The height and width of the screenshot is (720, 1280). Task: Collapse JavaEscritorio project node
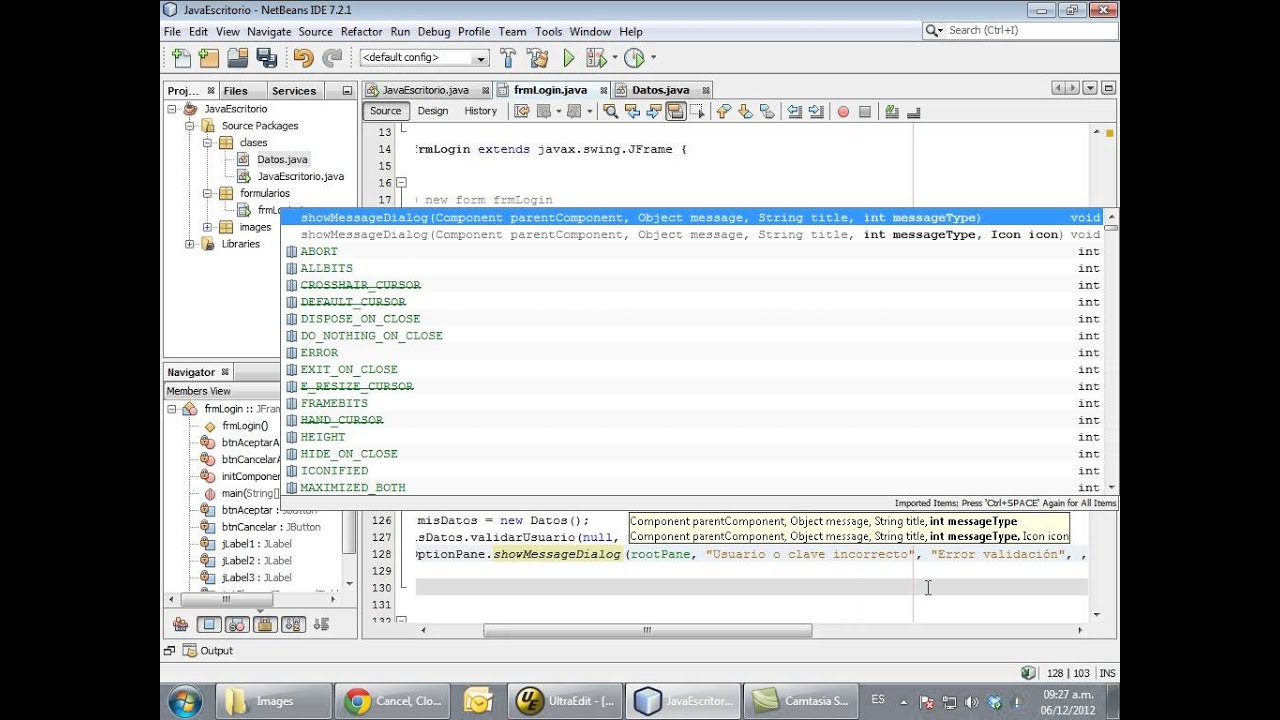coord(172,109)
